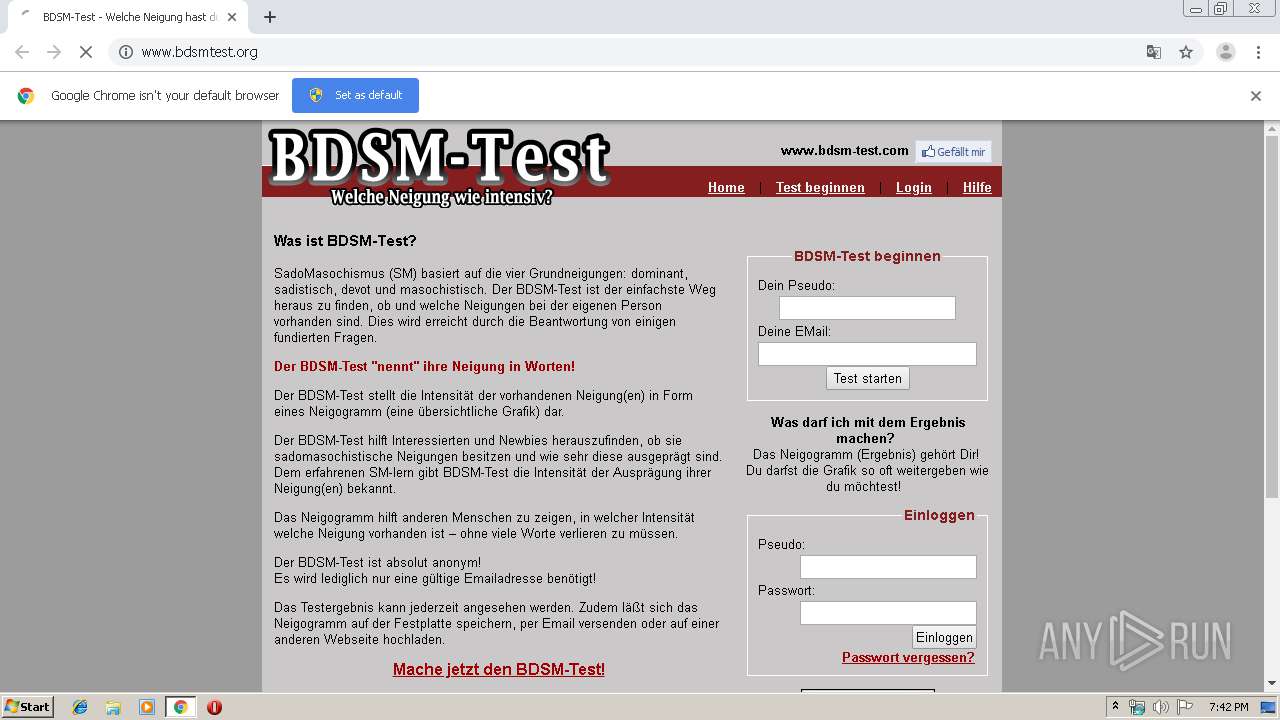This screenshot has width=1280, height=720.
Task: Open the Passwort vergessen link
Action: pyautogui.click(x=908, y=657)
